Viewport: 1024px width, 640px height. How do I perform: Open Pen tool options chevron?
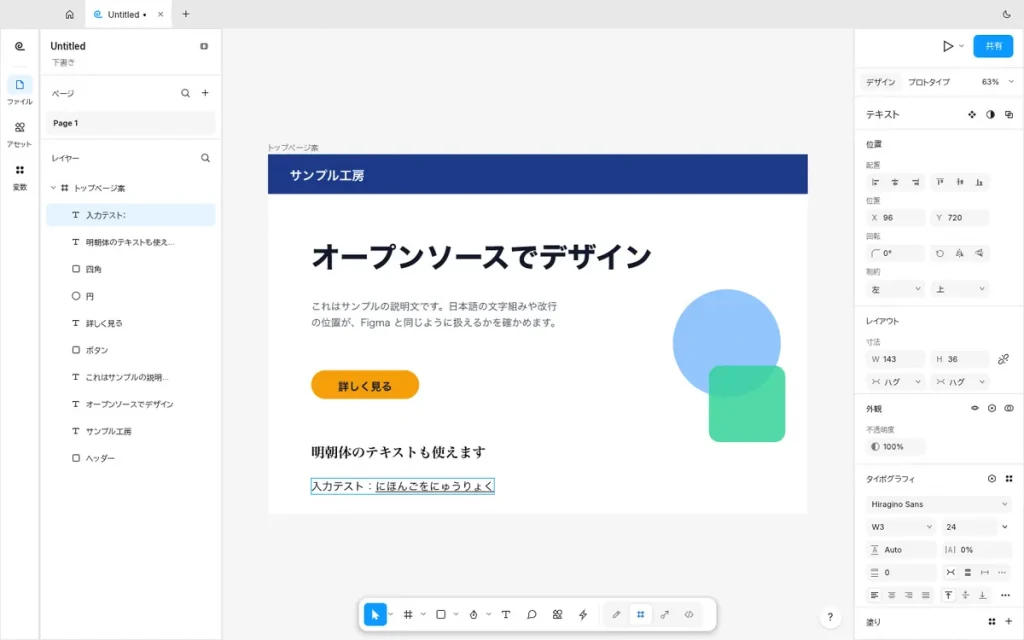pyautogui.click(x=488, y=615)
